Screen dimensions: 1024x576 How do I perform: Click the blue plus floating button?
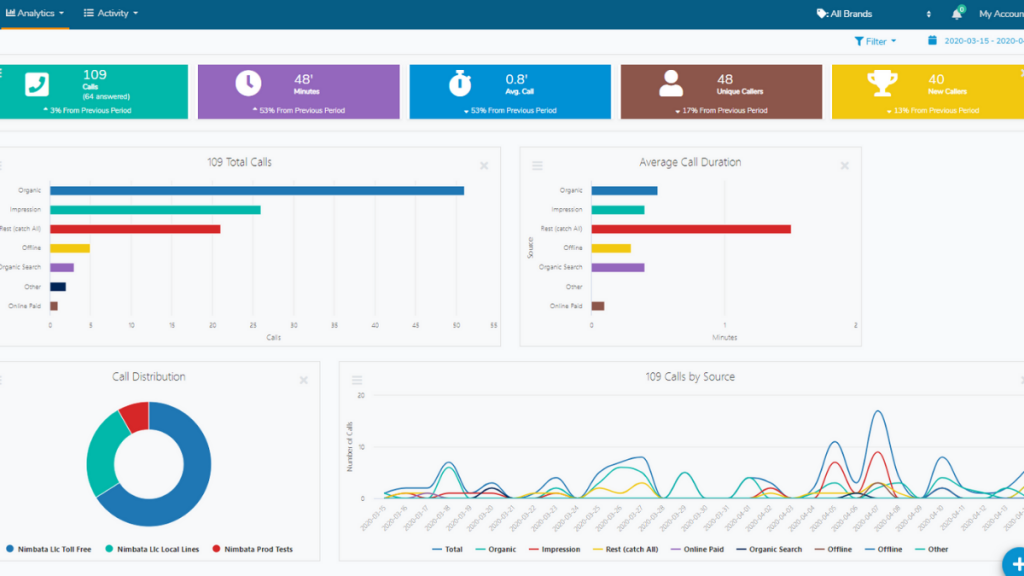pyautogui.click(x=1016, y=563)
